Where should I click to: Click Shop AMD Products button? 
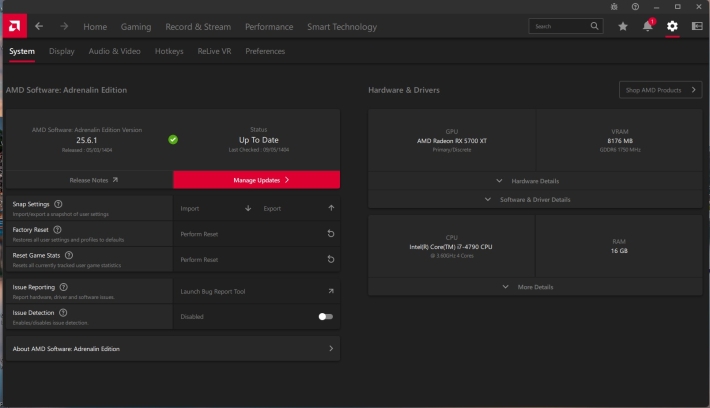tap(660, 90)
